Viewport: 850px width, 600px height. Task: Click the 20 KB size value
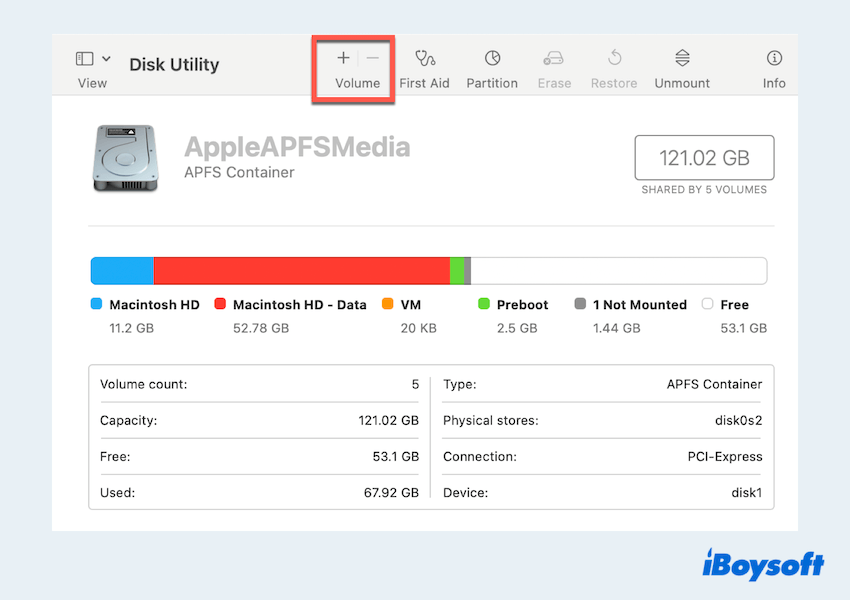coord(418,328)
